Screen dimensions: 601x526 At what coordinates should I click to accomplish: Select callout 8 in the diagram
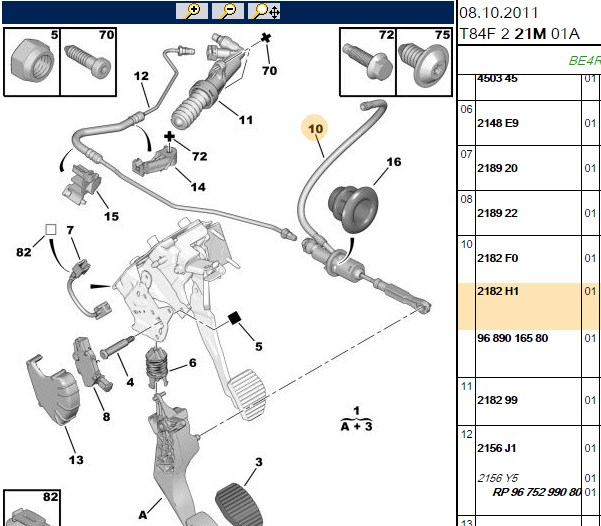(106, 416)
